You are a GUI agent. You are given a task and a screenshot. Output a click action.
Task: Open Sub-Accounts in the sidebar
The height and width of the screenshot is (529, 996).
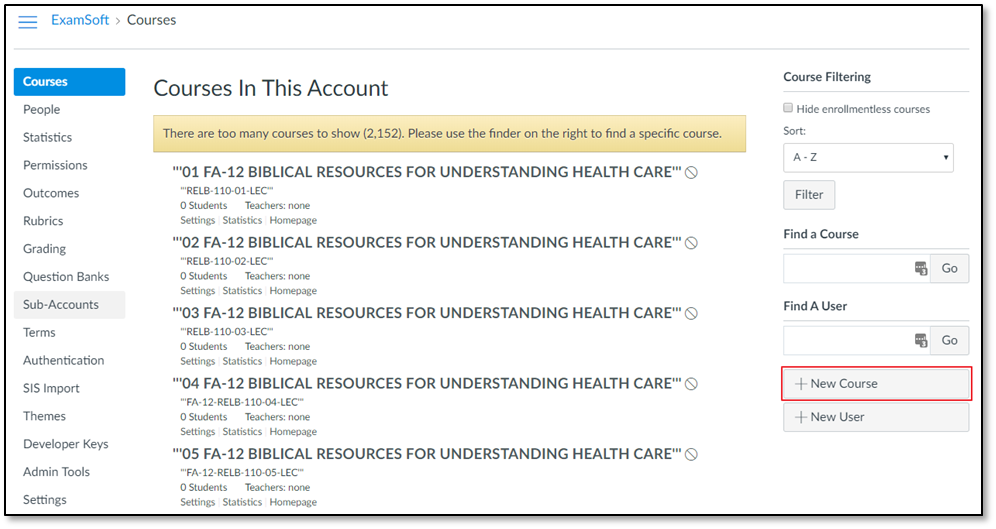pos(61,305)
